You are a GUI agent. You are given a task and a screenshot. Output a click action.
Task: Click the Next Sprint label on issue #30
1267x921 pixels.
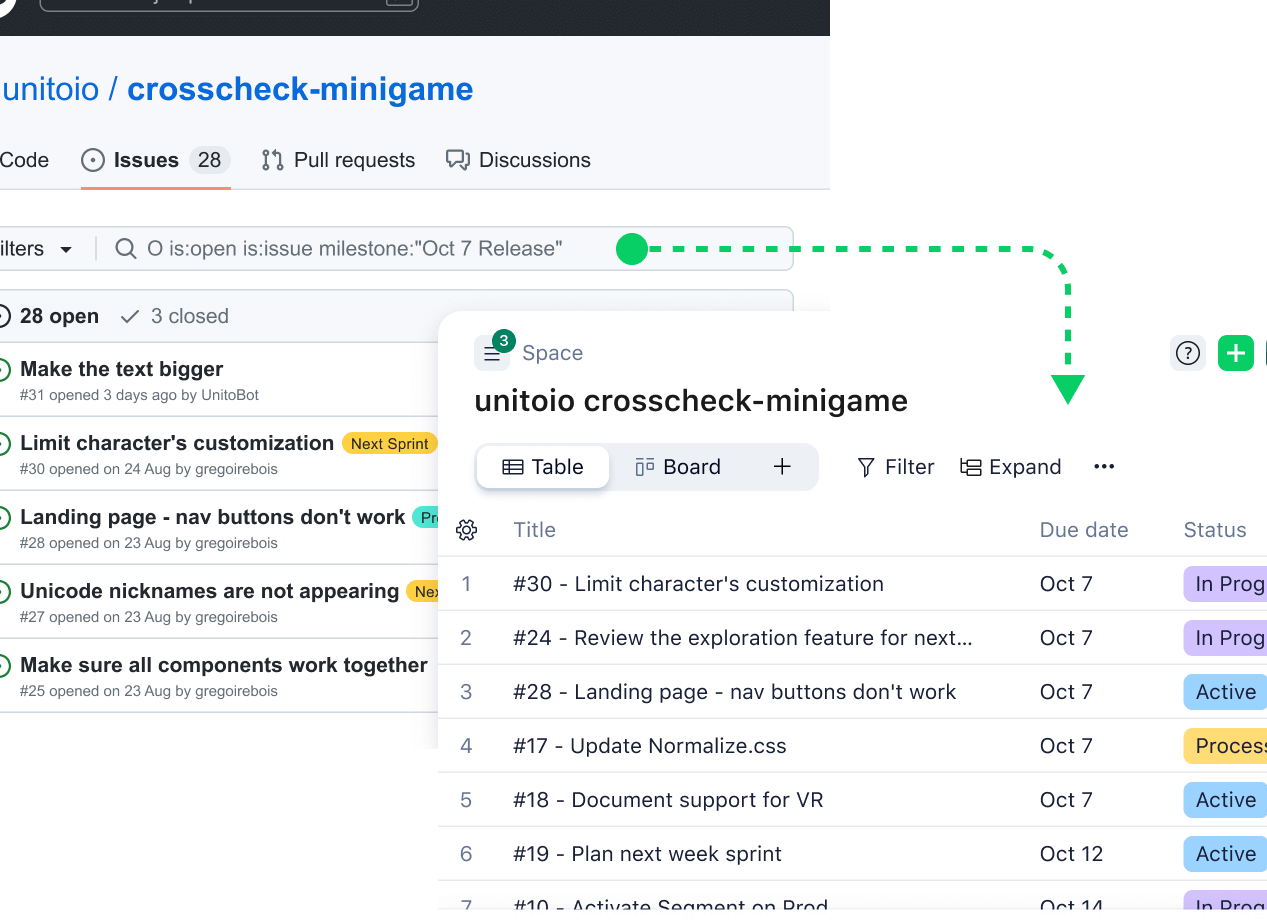(389, 443)
